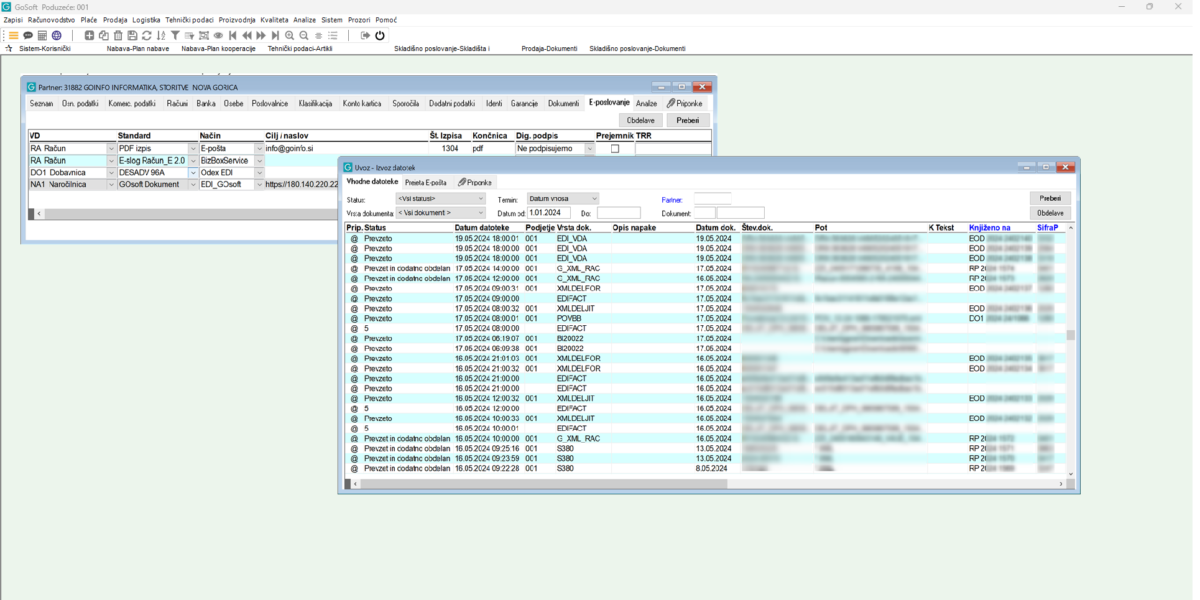Zoom in with magnifier plus icon
Screen dimensions: 1200x600
click(290, 35)
